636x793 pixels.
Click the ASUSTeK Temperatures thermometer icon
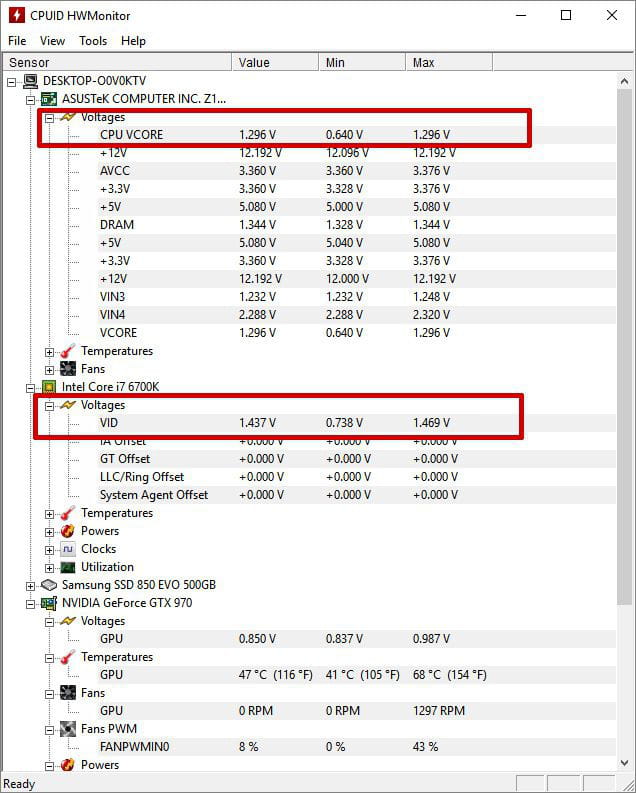pos(68,351)
